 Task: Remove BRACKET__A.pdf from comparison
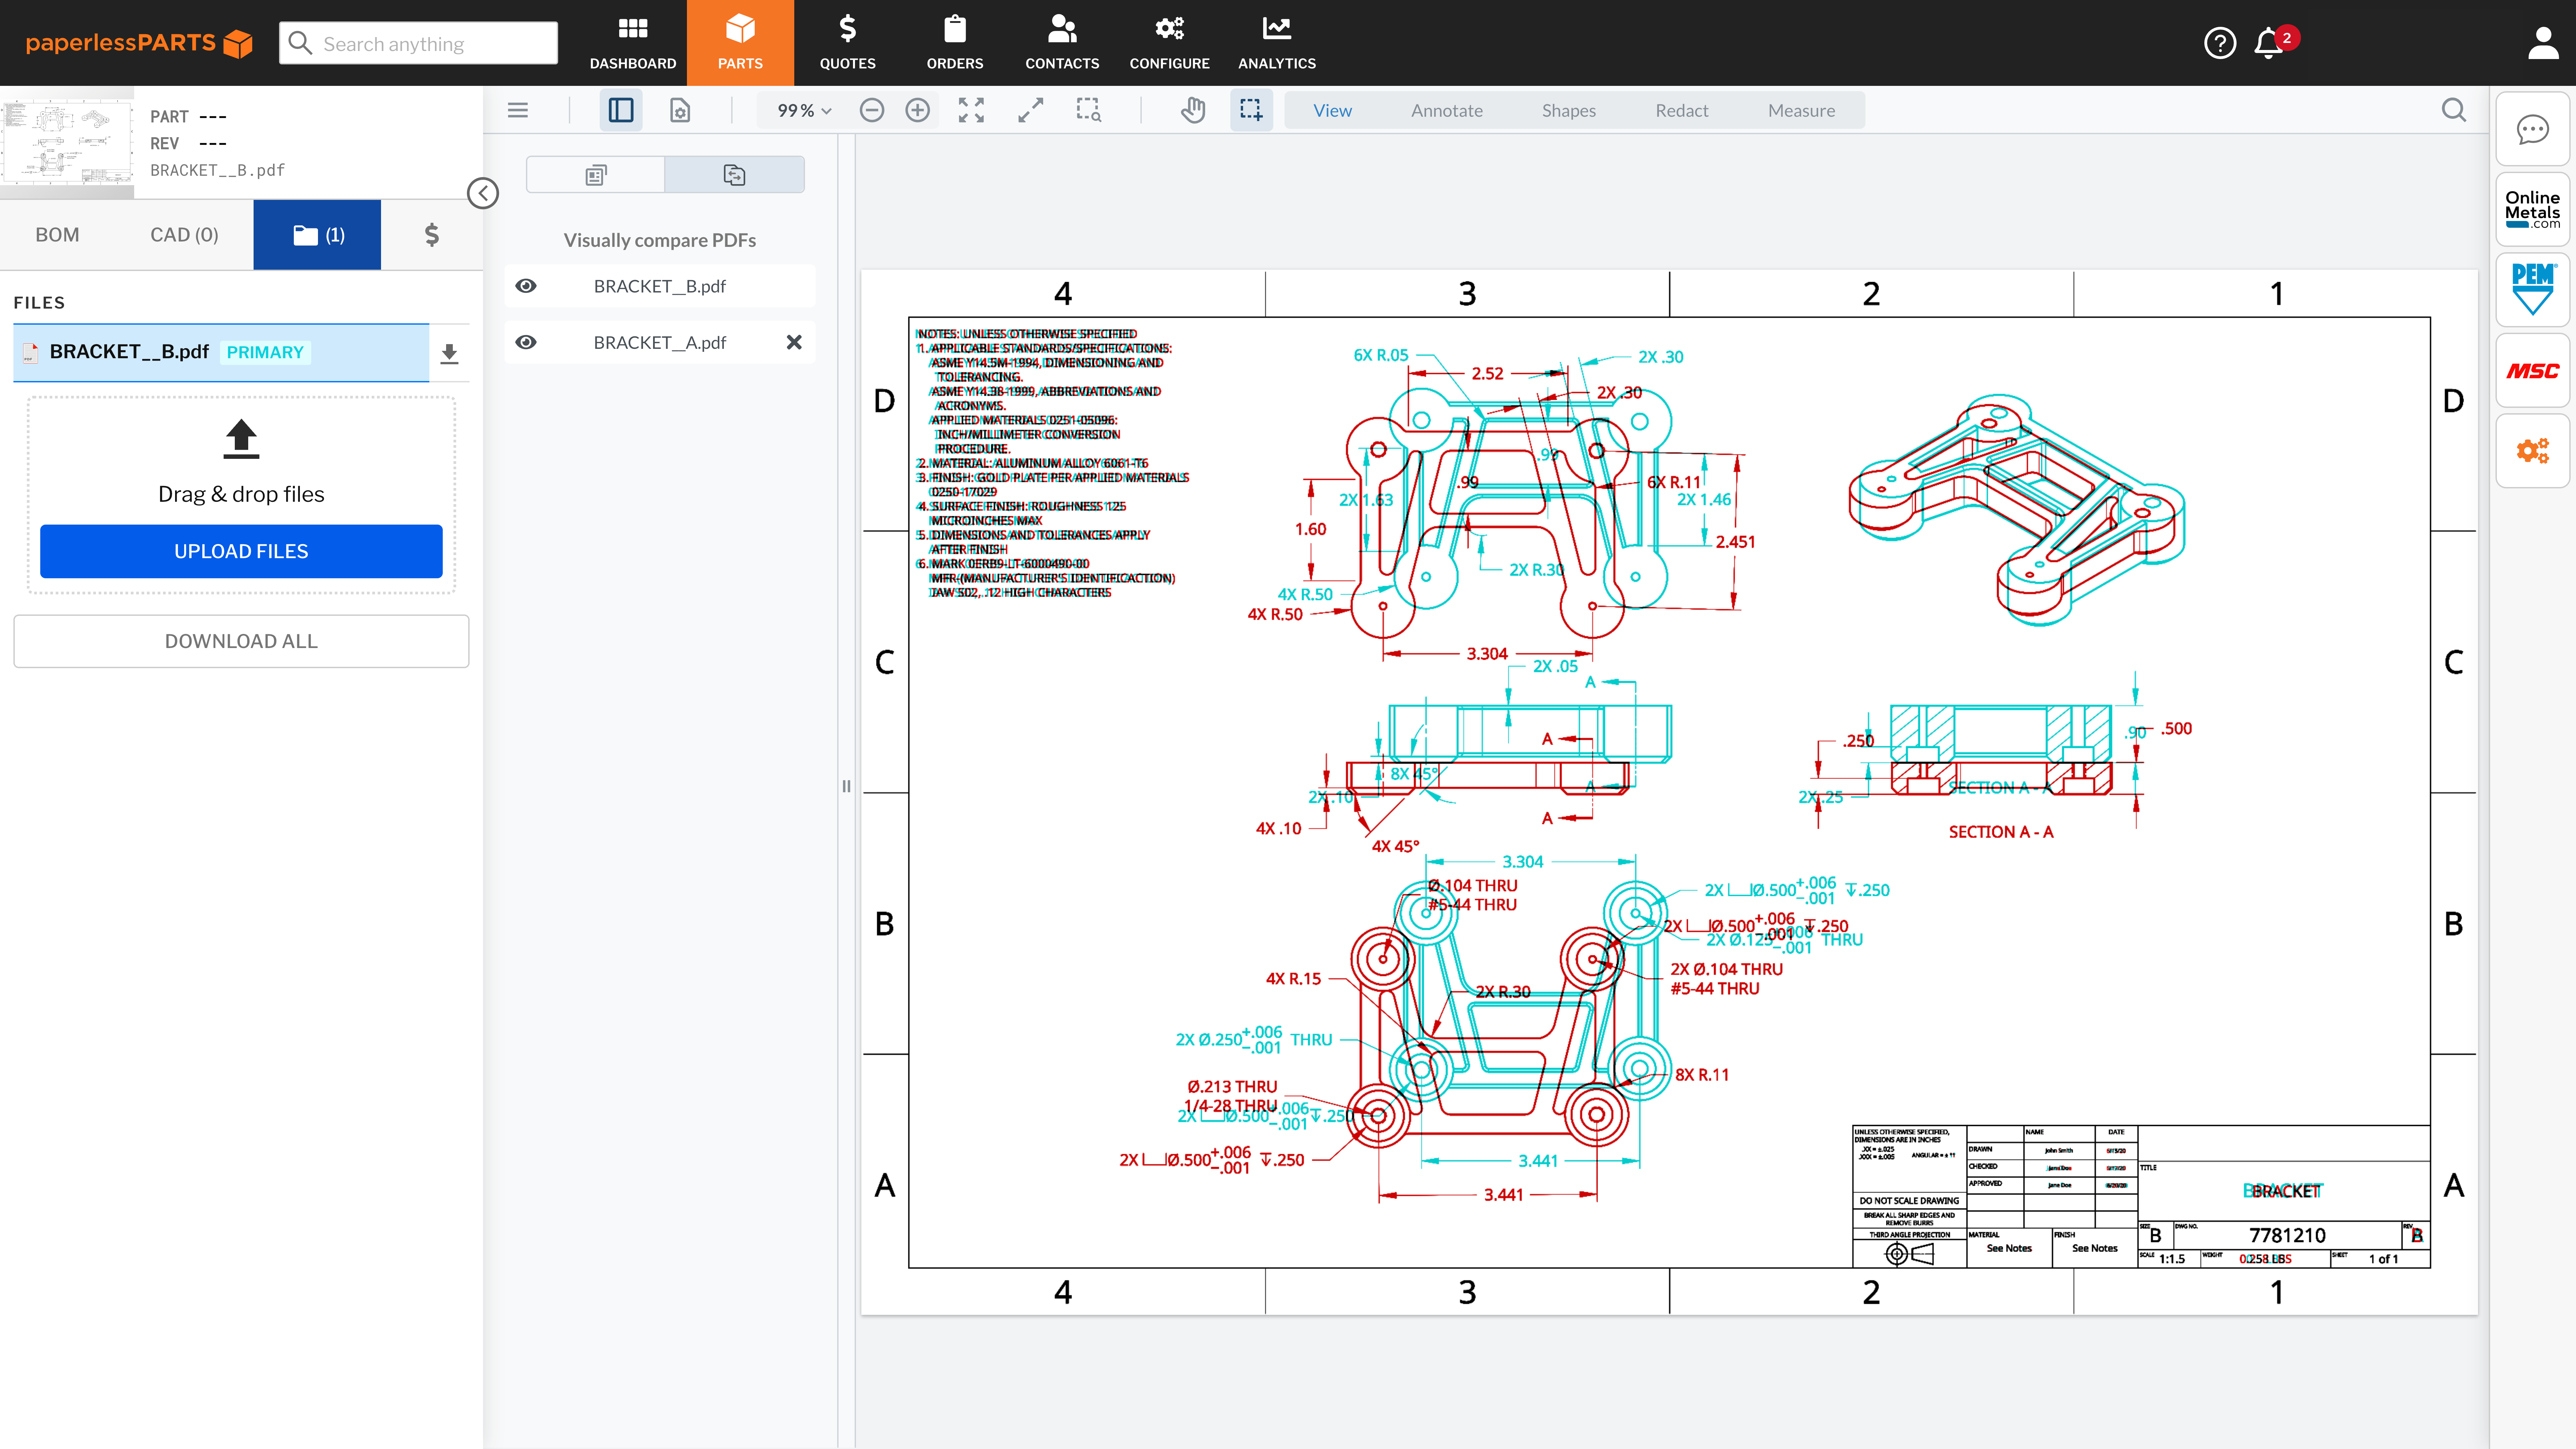click(794, 342)
